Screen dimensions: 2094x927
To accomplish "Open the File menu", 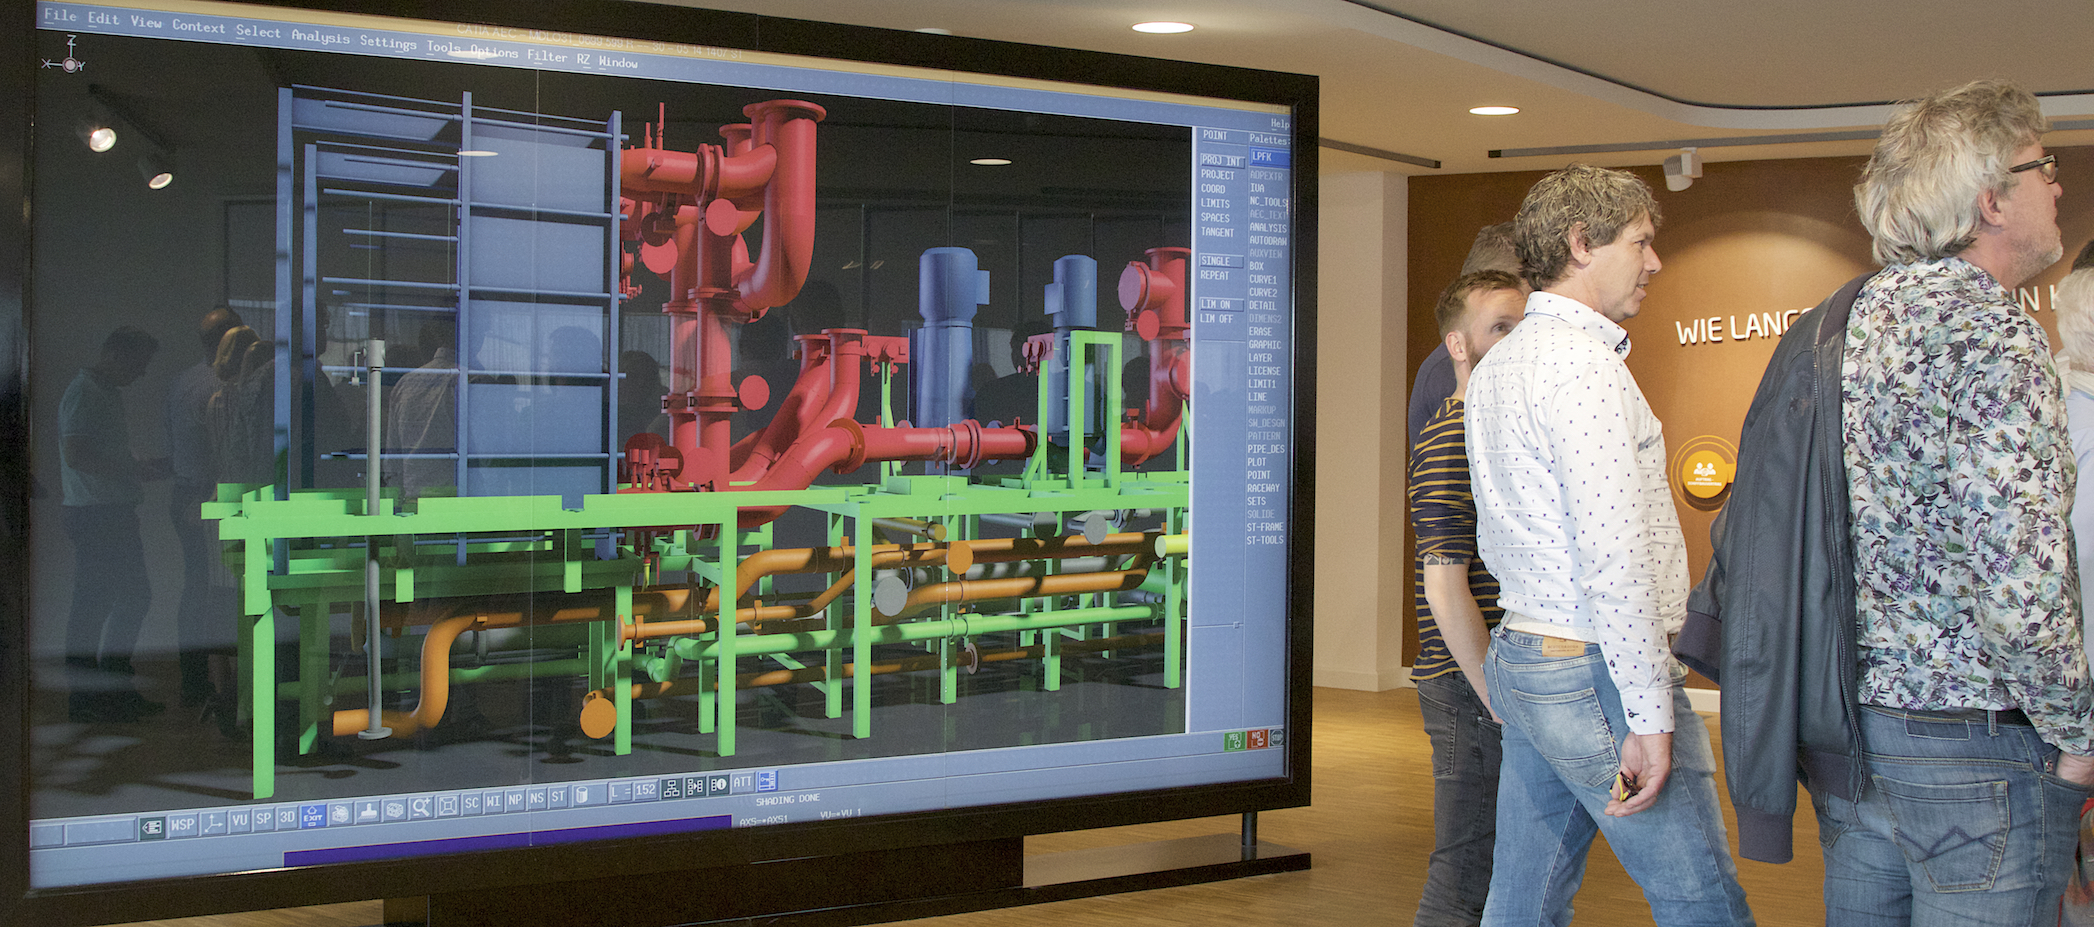I will (x=60, y=15).
